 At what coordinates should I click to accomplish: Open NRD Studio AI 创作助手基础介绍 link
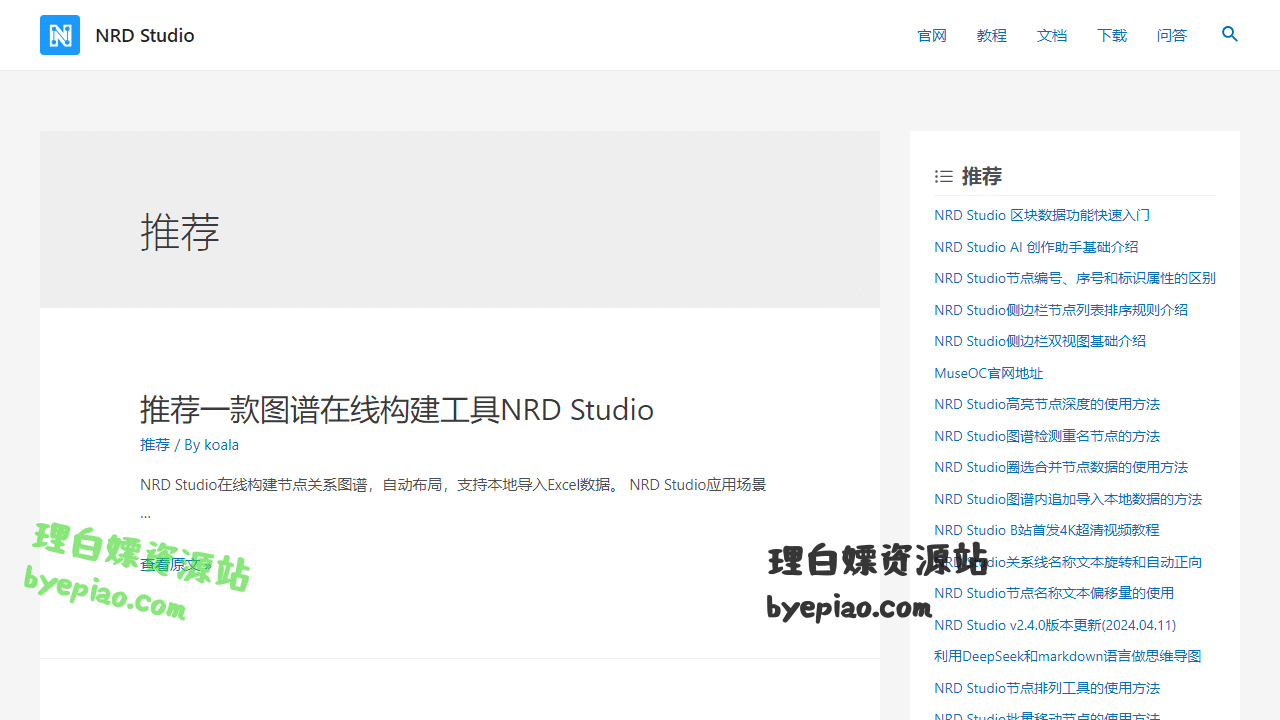(1036, 247)
